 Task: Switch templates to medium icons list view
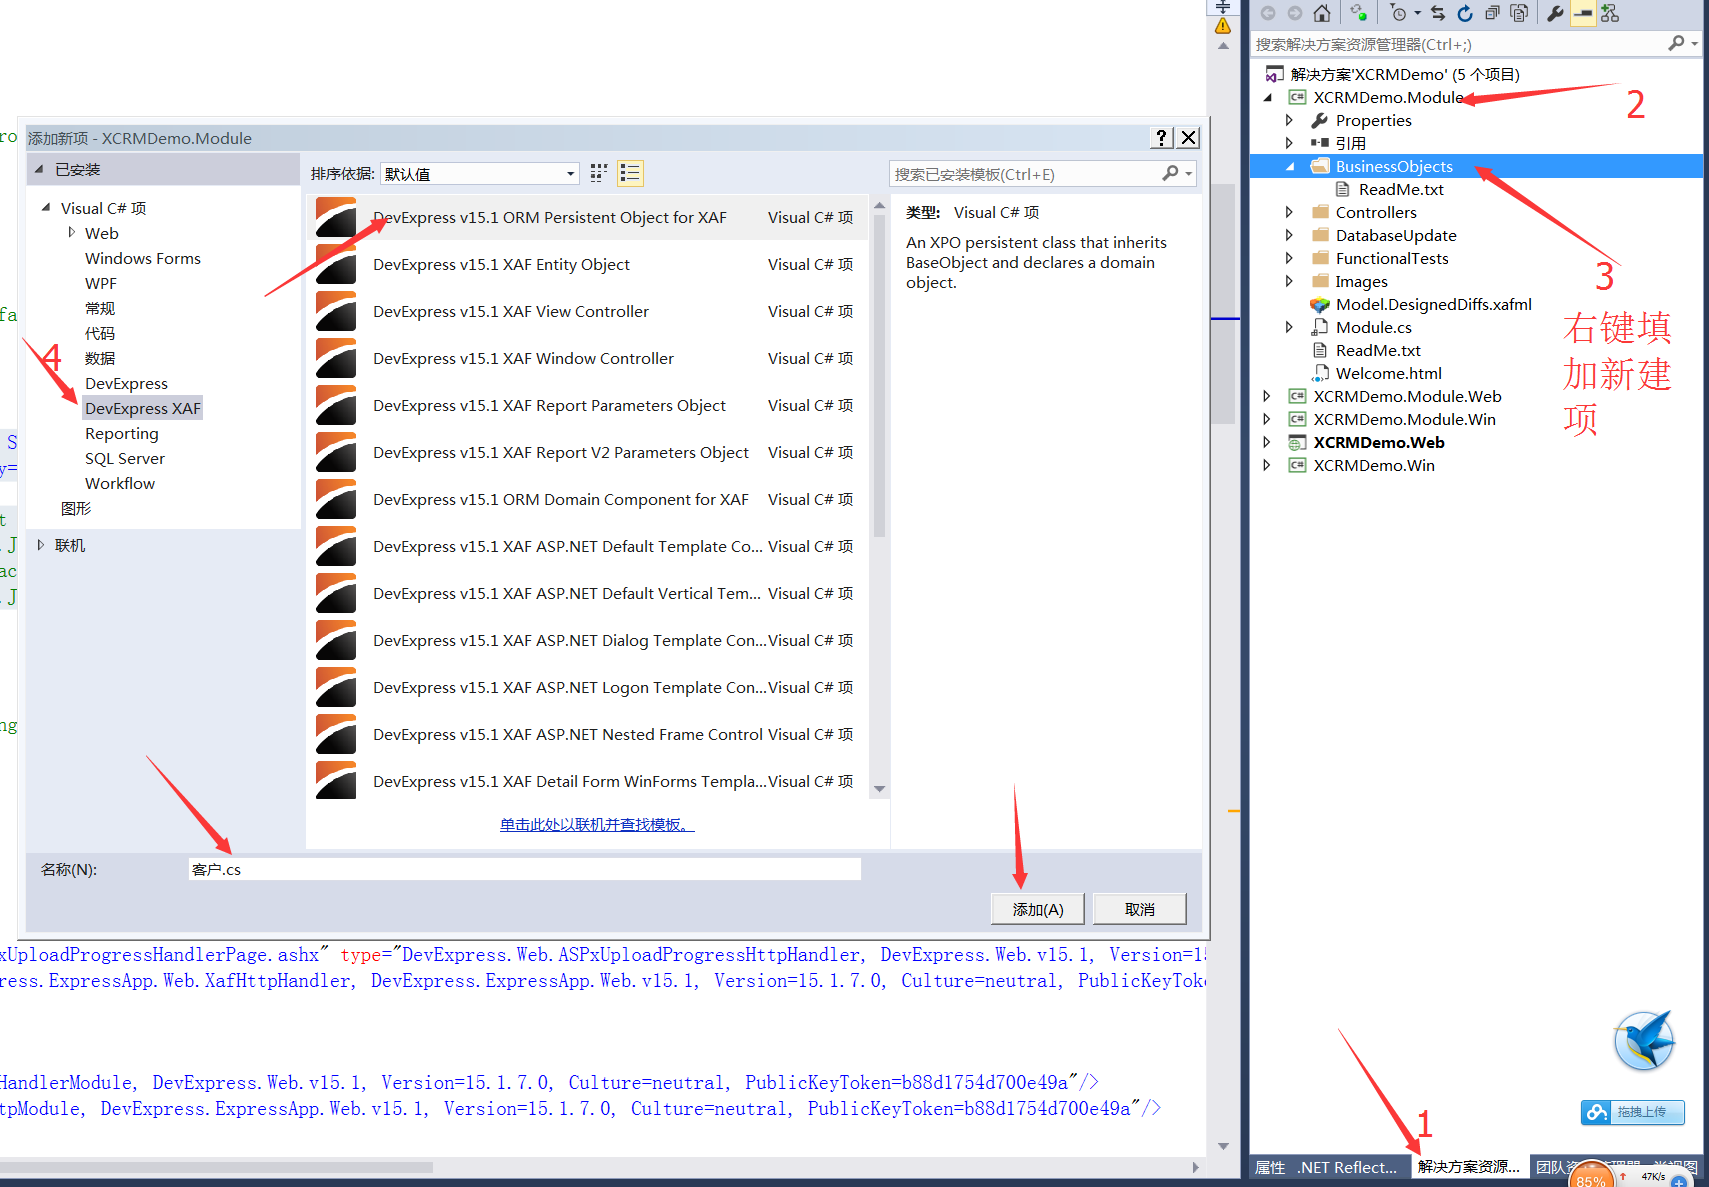pyautogui.click(x=630, y=173)
